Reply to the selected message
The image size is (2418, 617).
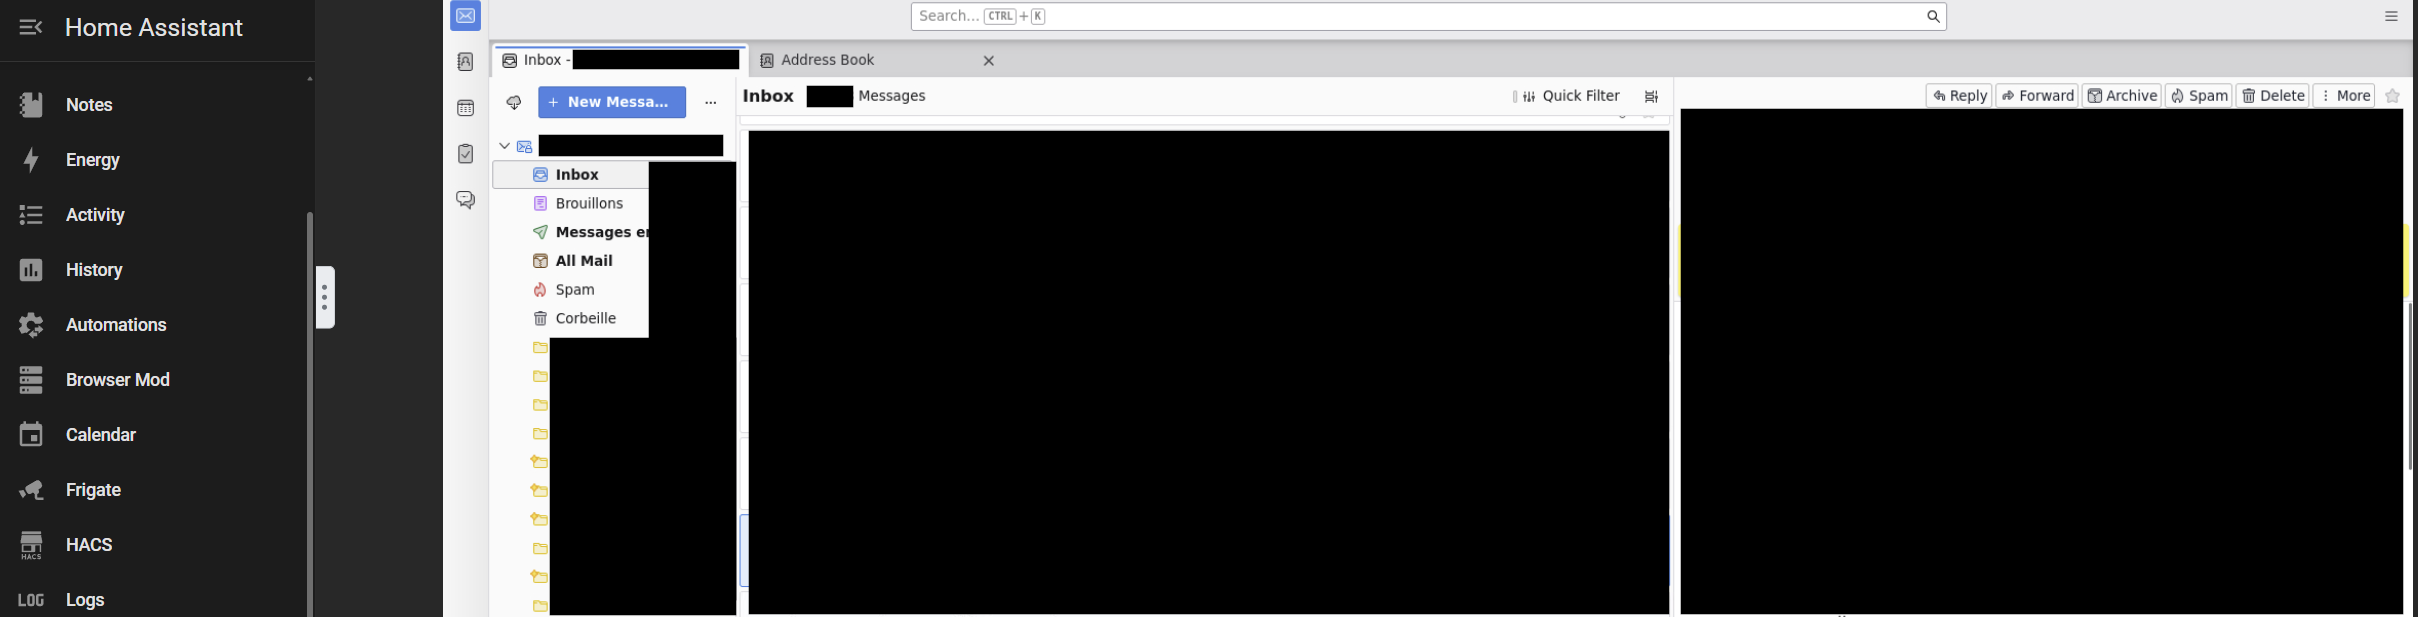click(1959, 96)
